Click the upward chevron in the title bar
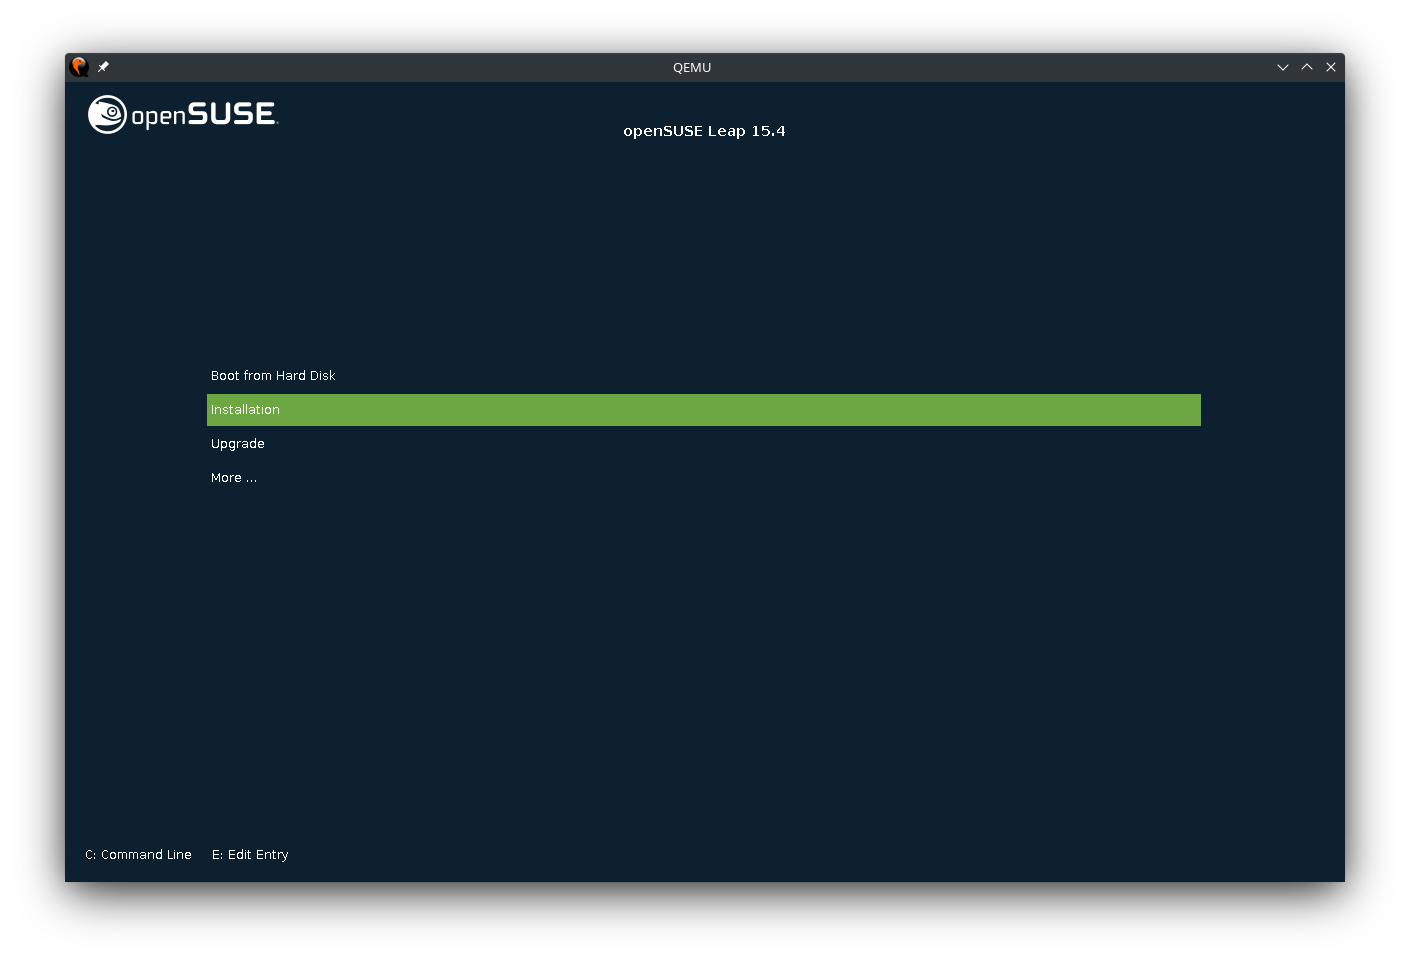Image resolution: width=1410 pixels, height=959 pixels. pos(1307,67)
